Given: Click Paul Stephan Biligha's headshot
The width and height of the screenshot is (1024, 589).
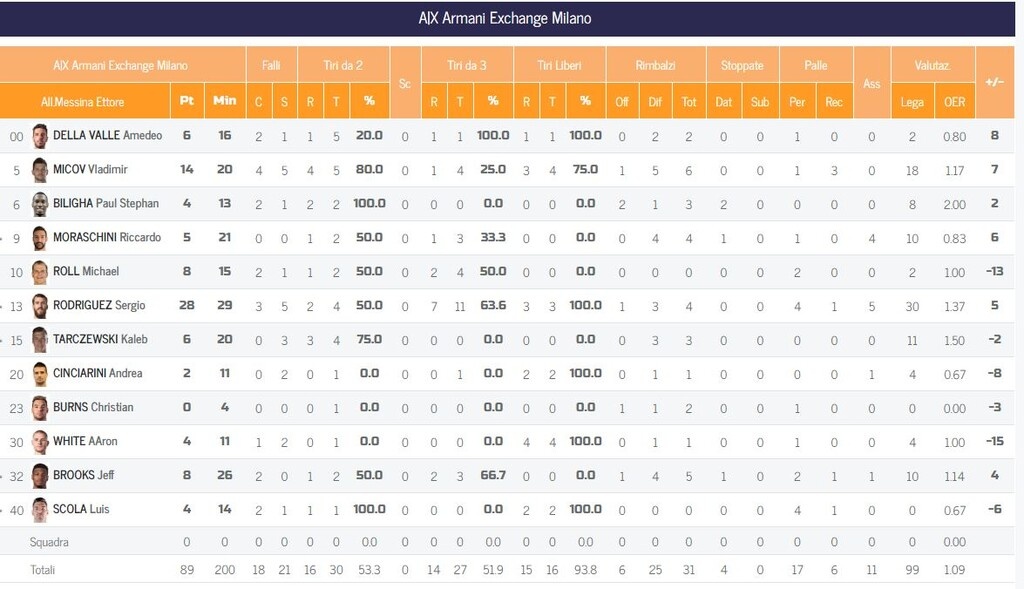Looking at the screenshot, I should click(x=40, y=204).
